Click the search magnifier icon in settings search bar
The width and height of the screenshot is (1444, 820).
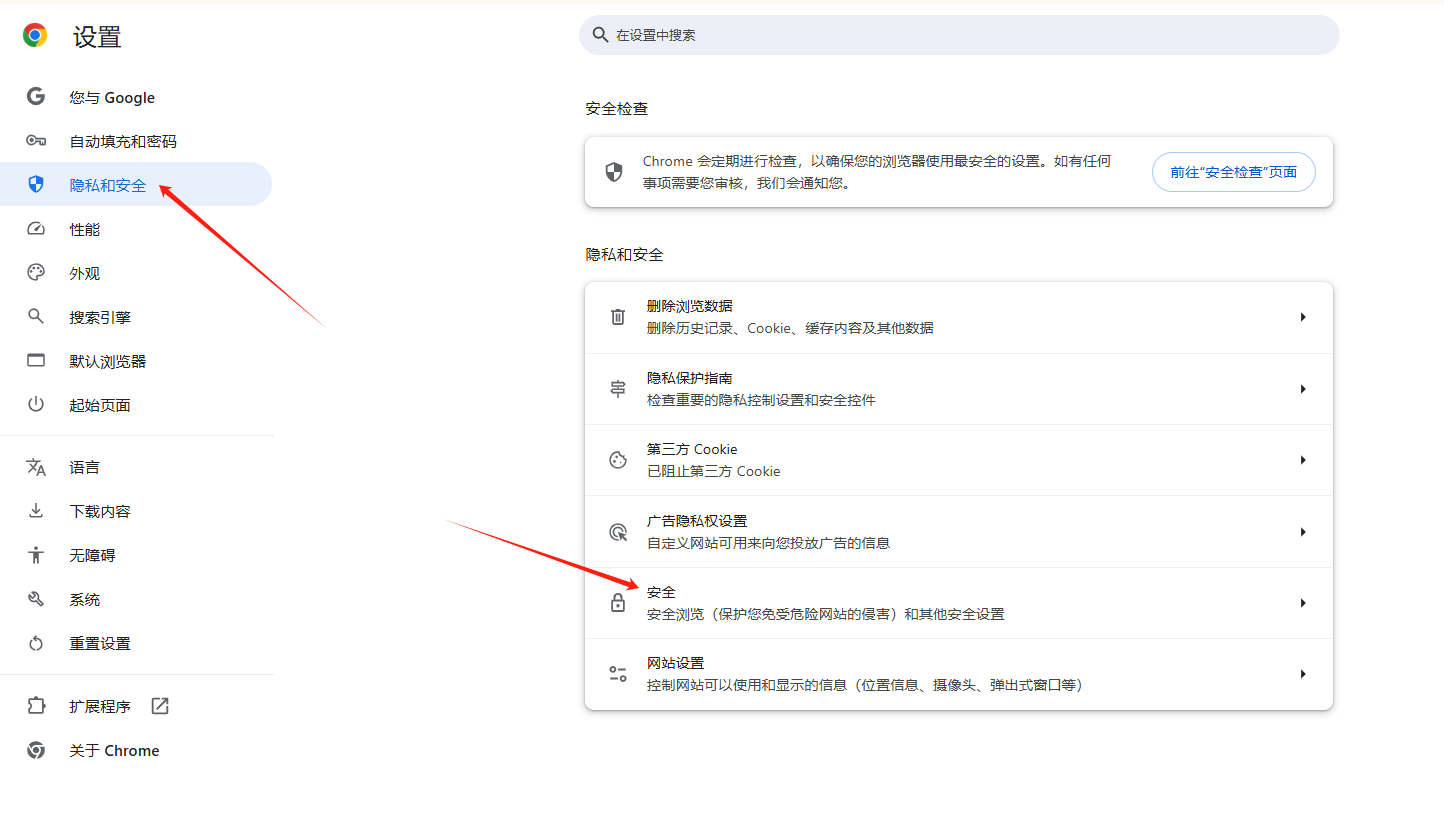pyautogui.click(x=600, y=35)
